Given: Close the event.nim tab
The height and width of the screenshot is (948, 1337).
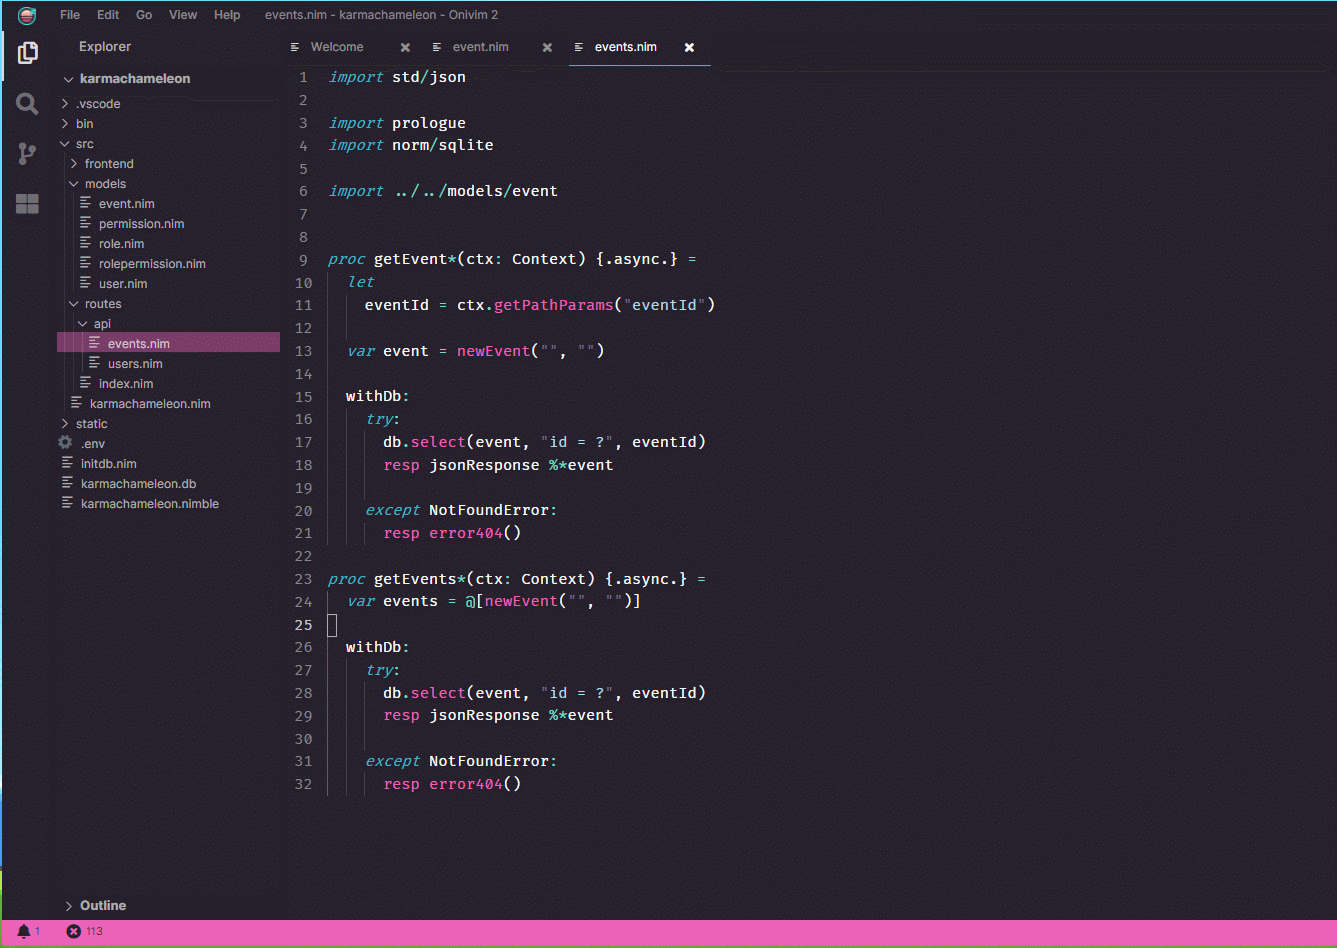Looking at the screenshot, I should click(547, 47).
